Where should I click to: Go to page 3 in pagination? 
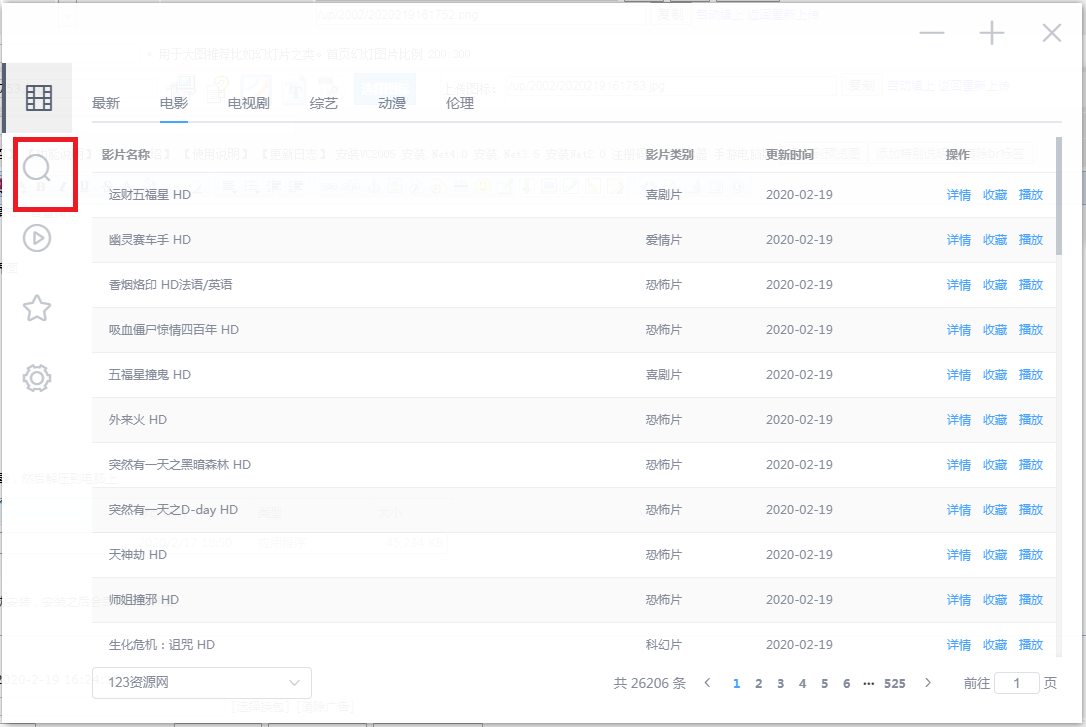780,684
